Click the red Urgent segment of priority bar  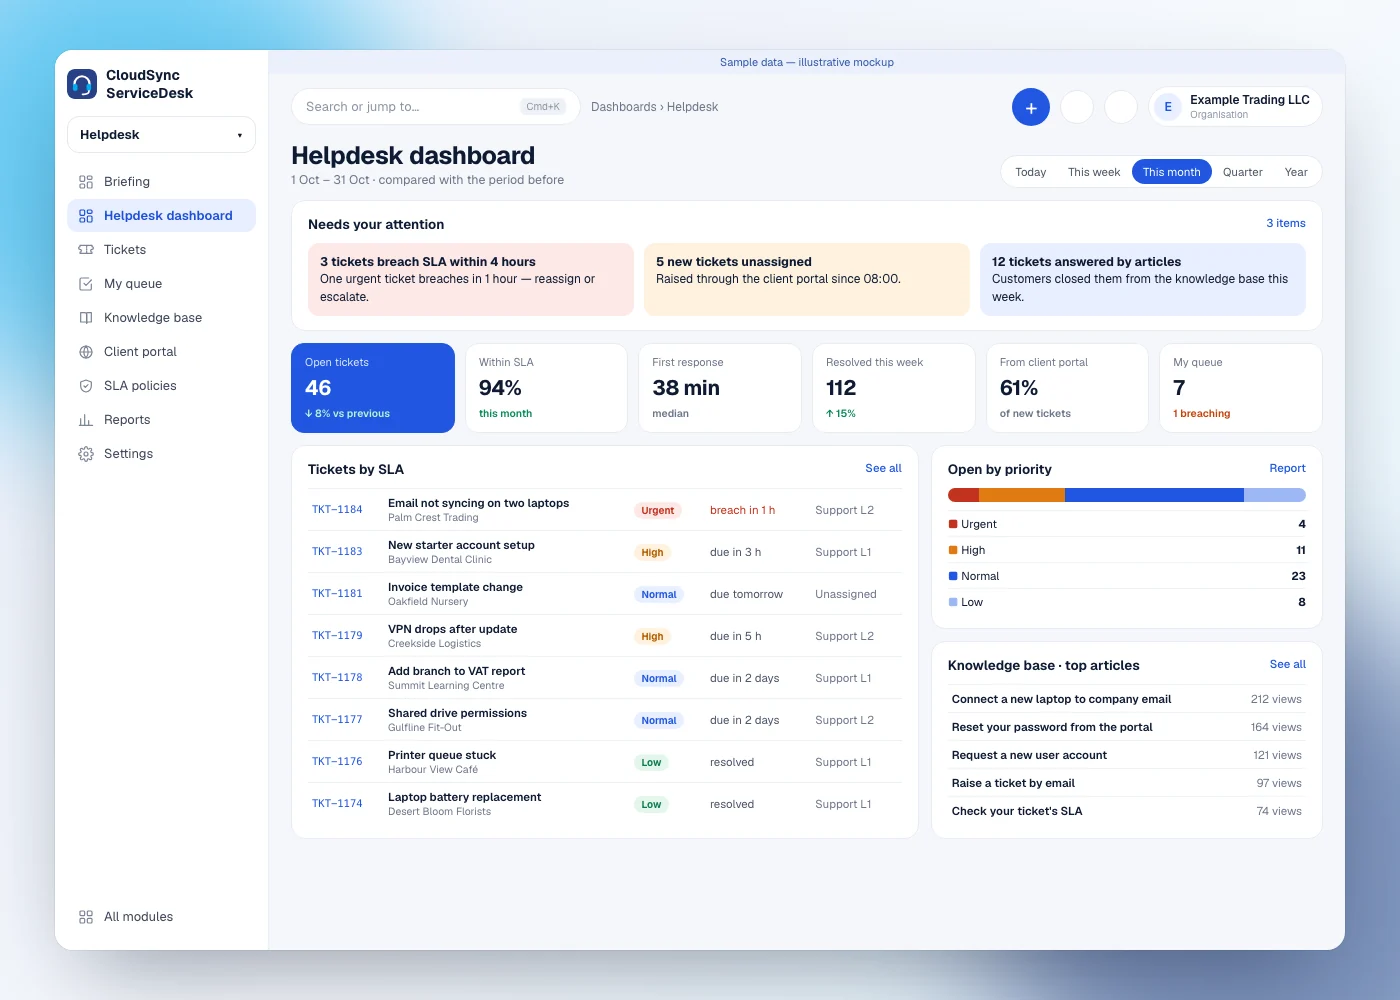[963, 495]
